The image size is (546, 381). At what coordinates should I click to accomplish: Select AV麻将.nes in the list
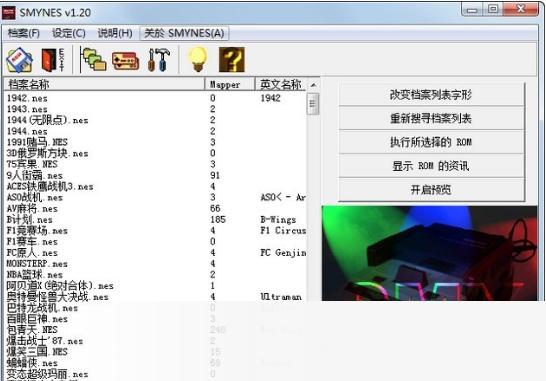32,209
